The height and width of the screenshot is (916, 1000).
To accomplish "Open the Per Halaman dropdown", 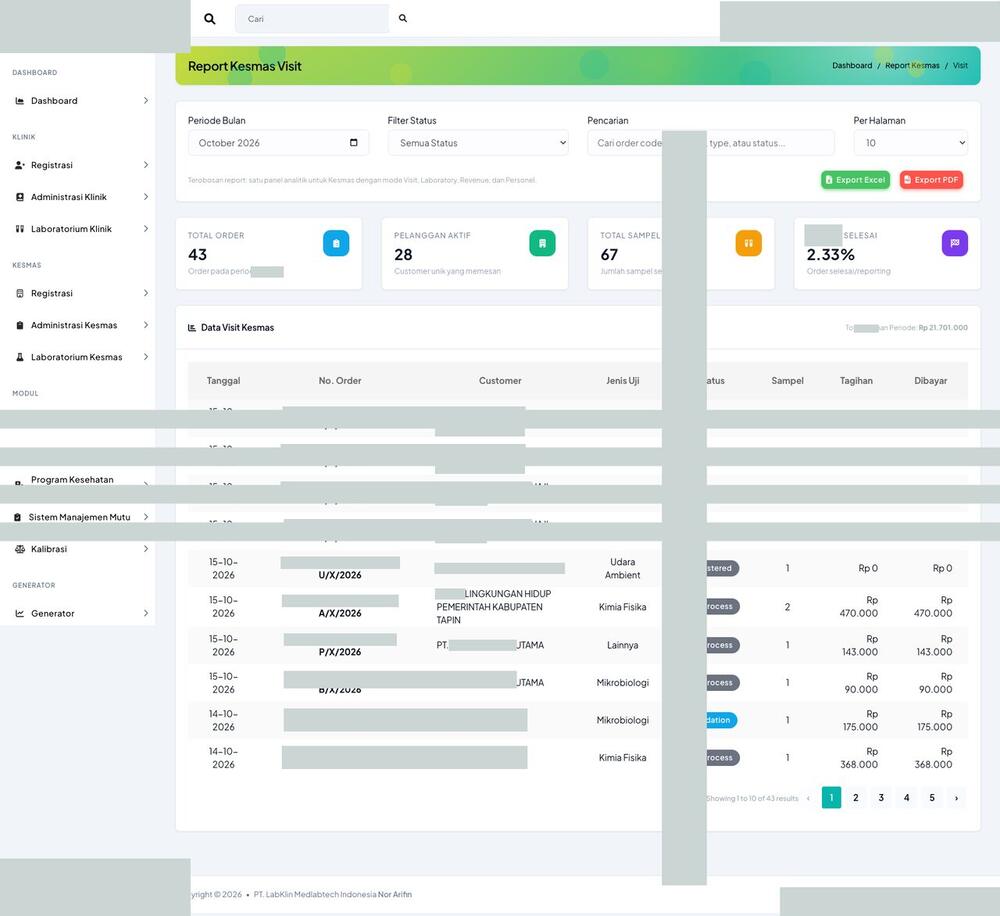I will [910, 143].
